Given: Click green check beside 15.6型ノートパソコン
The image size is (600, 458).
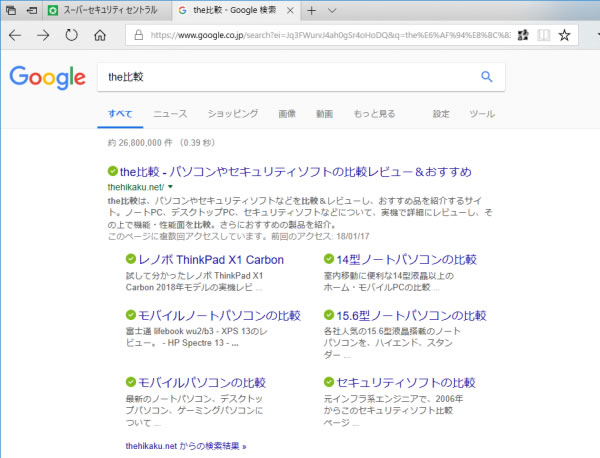Looking at the screenshot, I should 329,315.
